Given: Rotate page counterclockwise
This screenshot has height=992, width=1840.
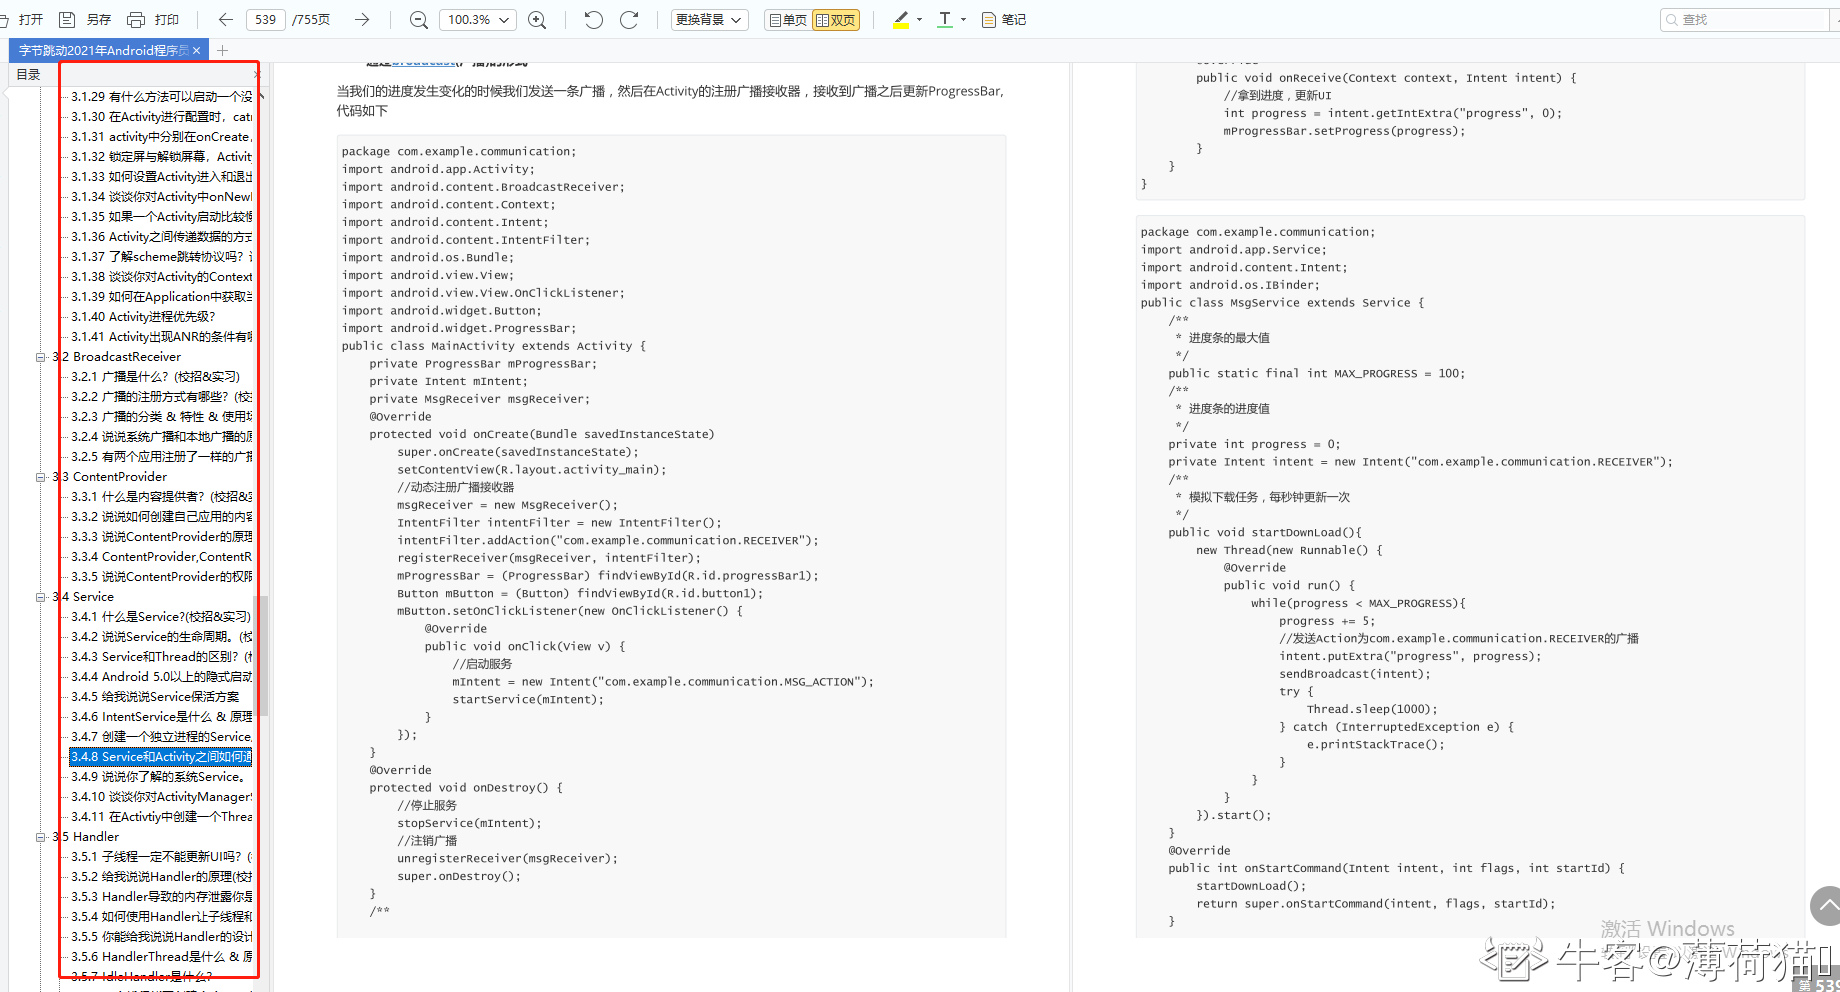Looking at the screenshot, I should click(593, 19).
